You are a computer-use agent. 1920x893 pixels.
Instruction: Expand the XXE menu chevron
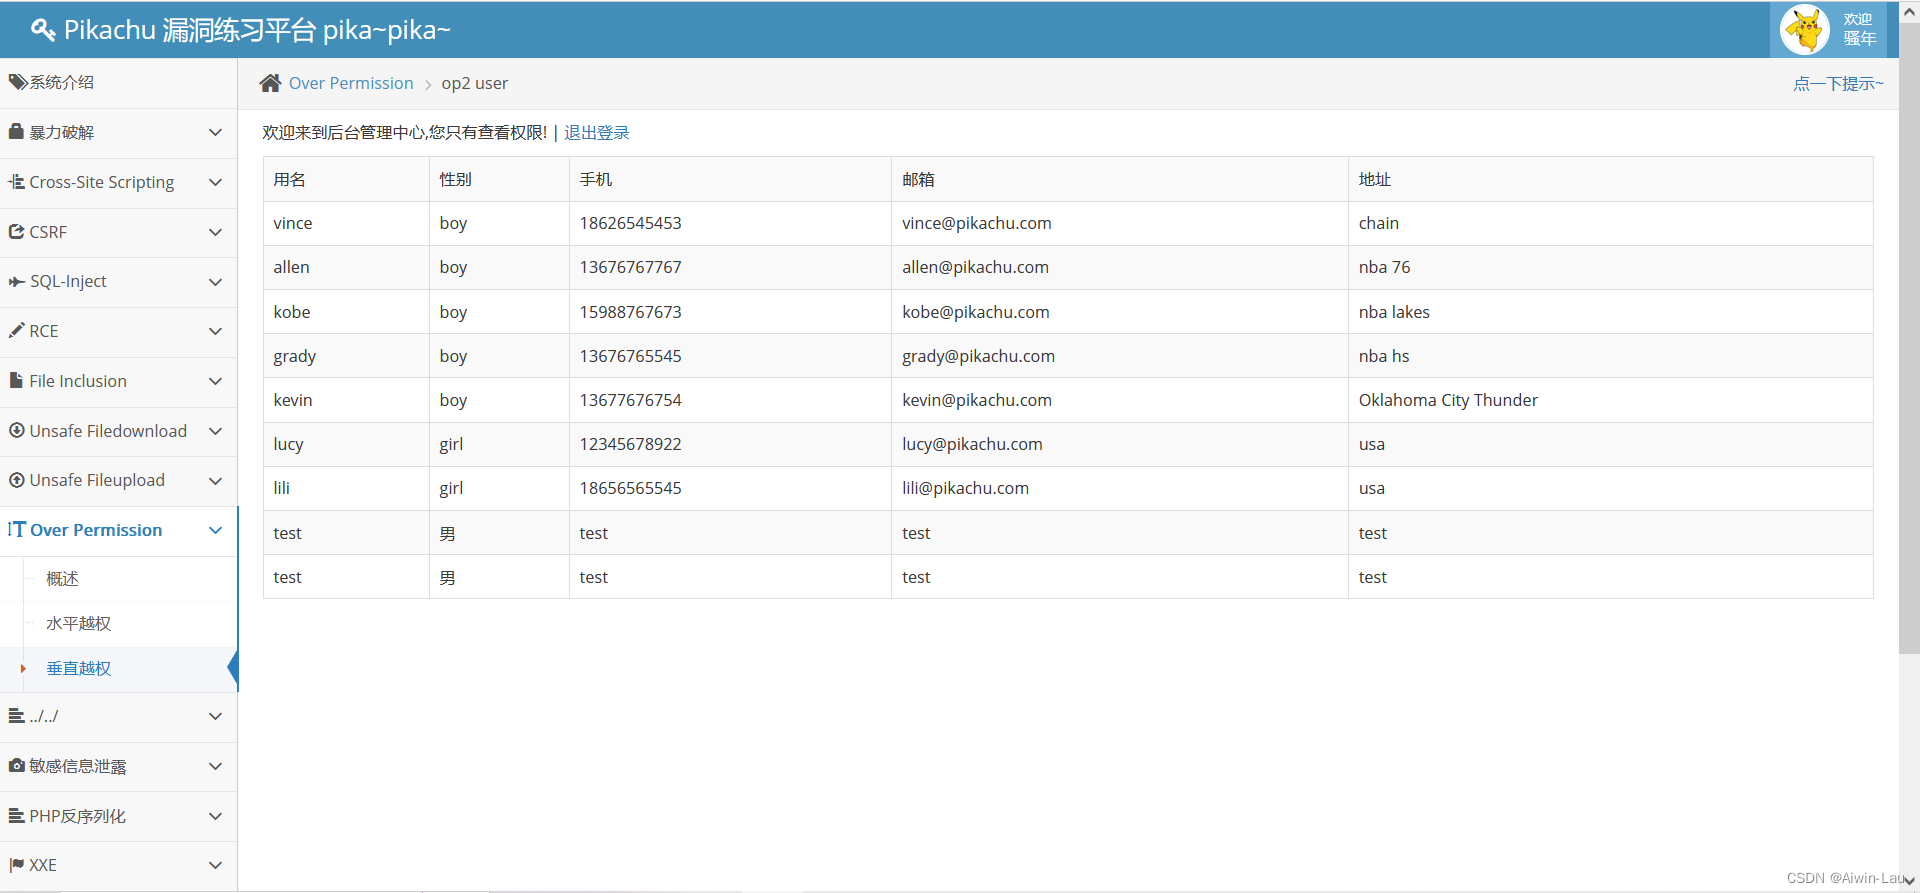click(215, 865)
